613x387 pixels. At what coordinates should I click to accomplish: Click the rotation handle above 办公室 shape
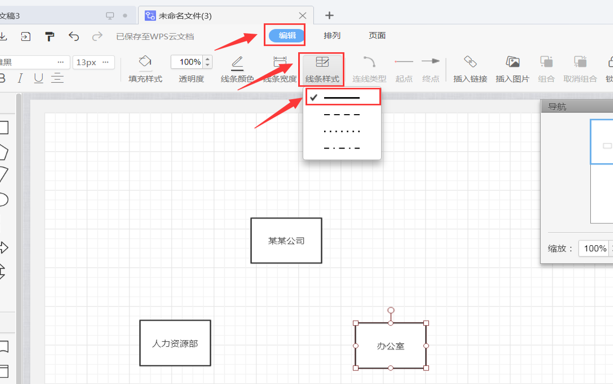point(391,310)
